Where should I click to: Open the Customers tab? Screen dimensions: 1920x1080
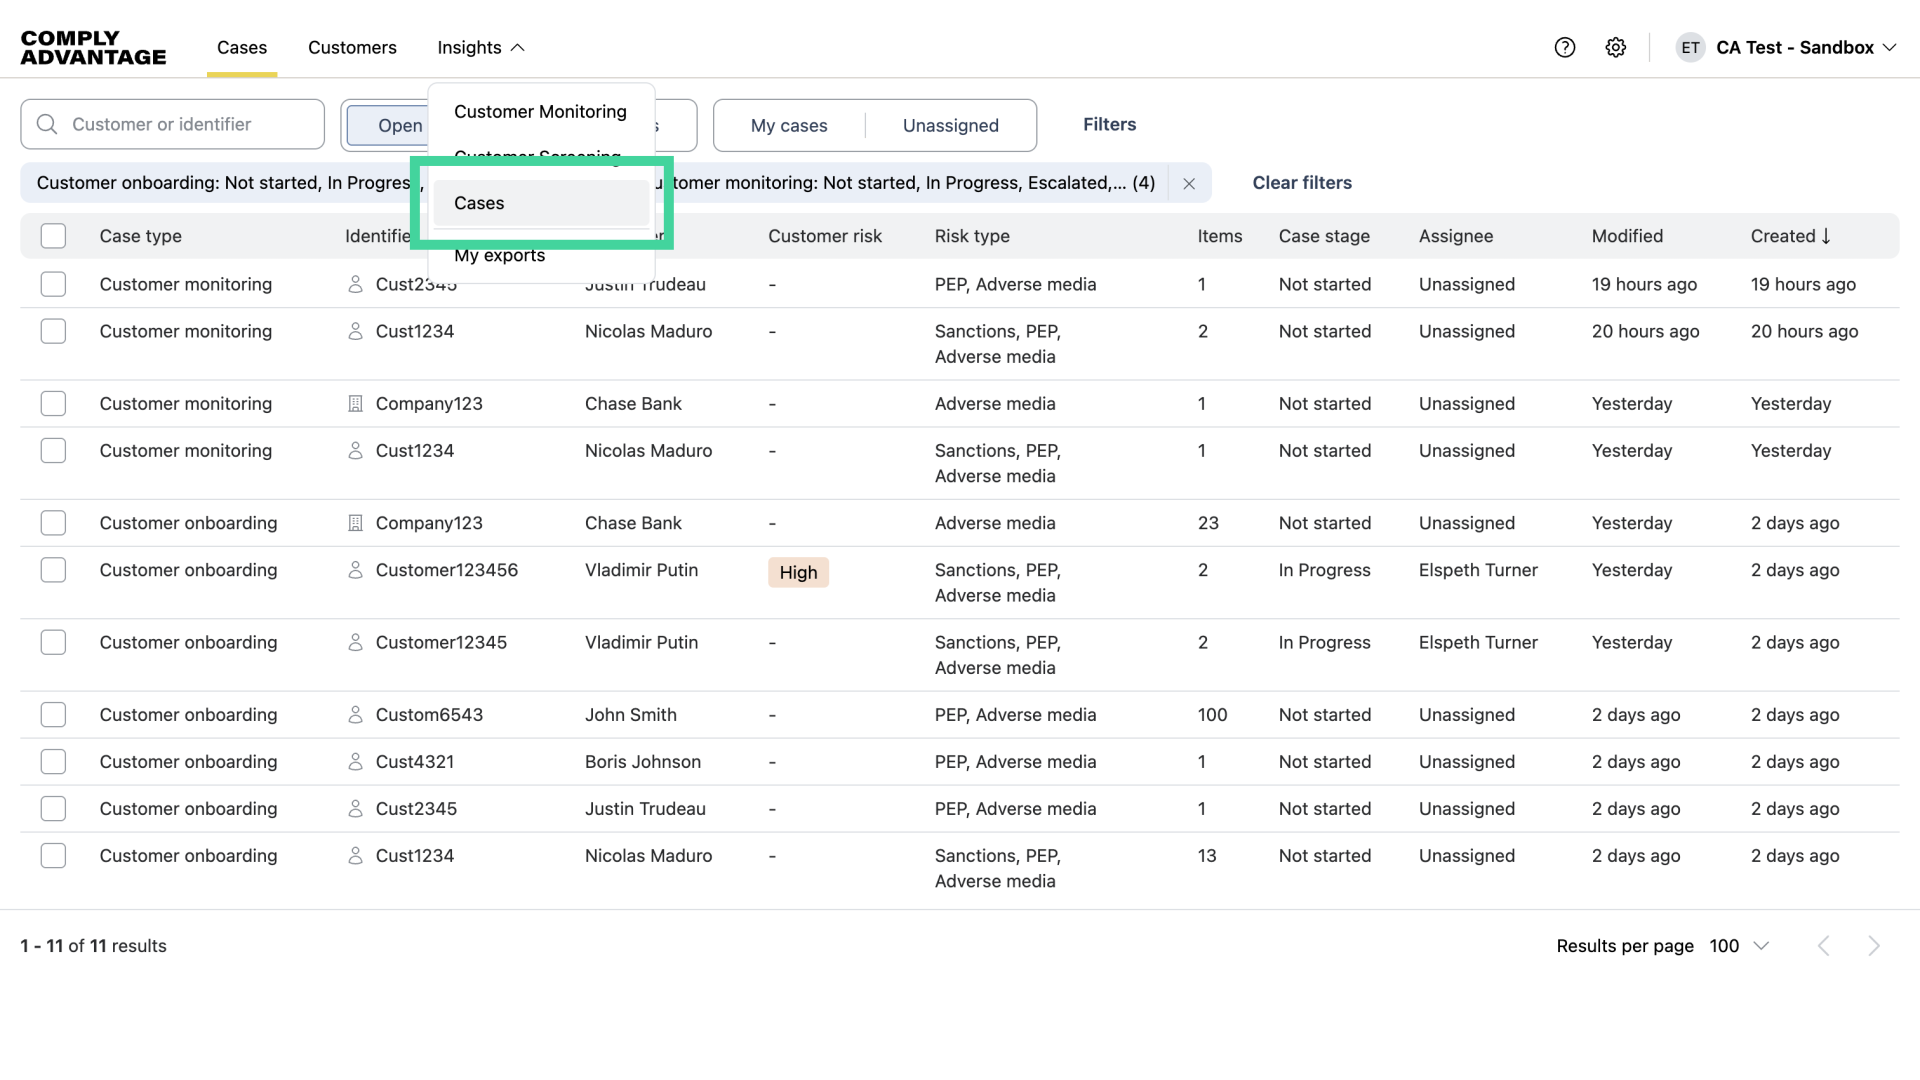point(352,47)
